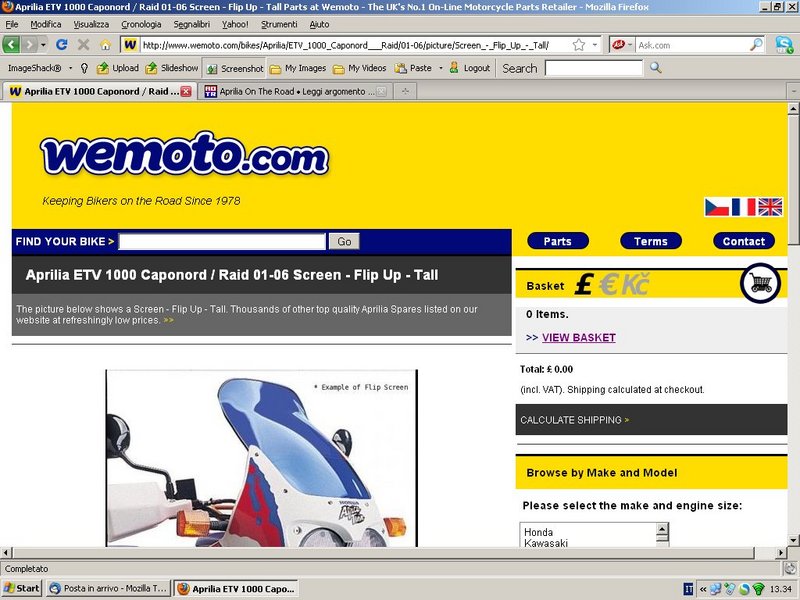
Task: Select the UK flag language
Action: click(x=770, y=207)
